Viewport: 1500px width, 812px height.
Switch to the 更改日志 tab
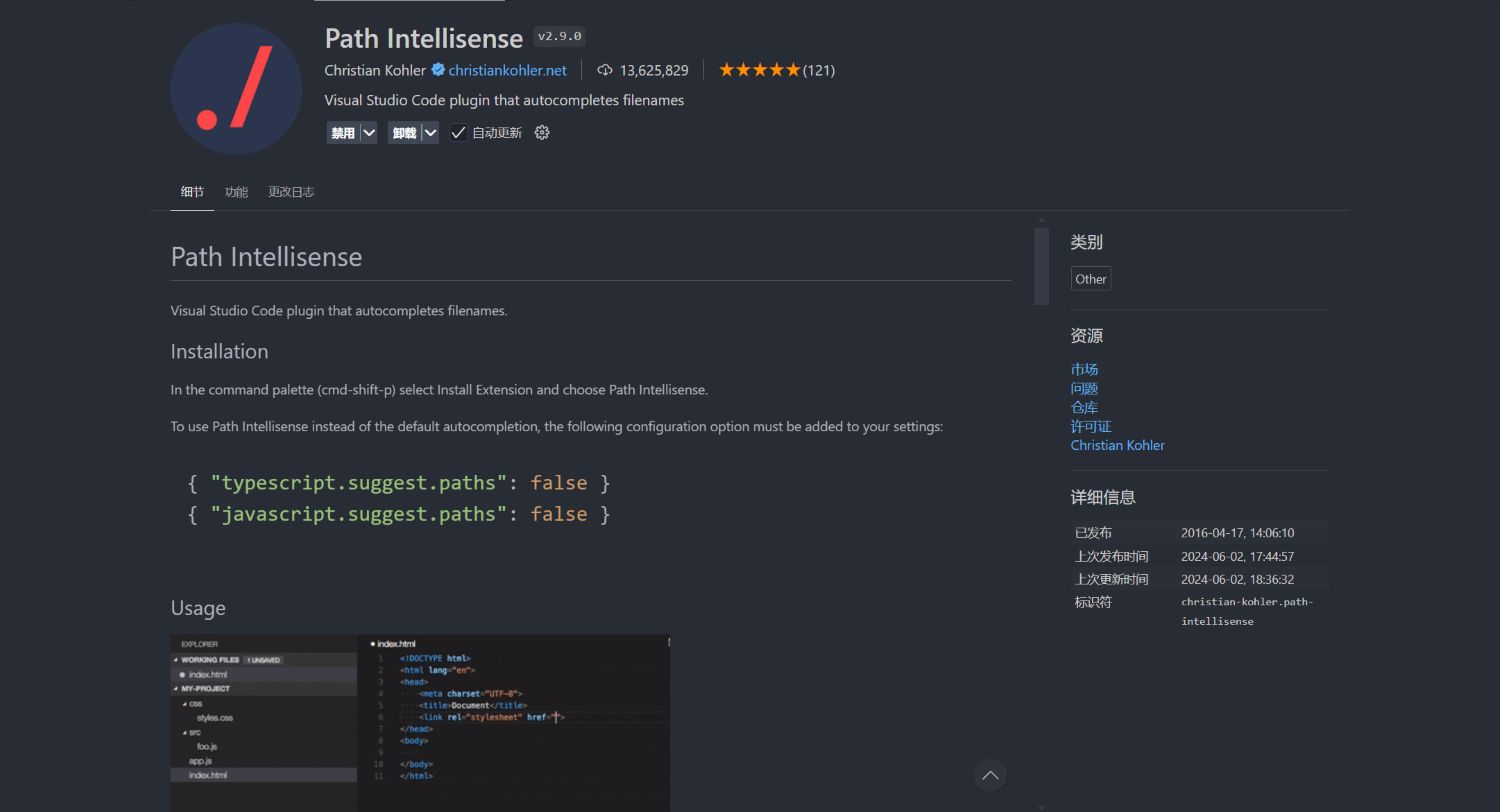pos(291,192)
